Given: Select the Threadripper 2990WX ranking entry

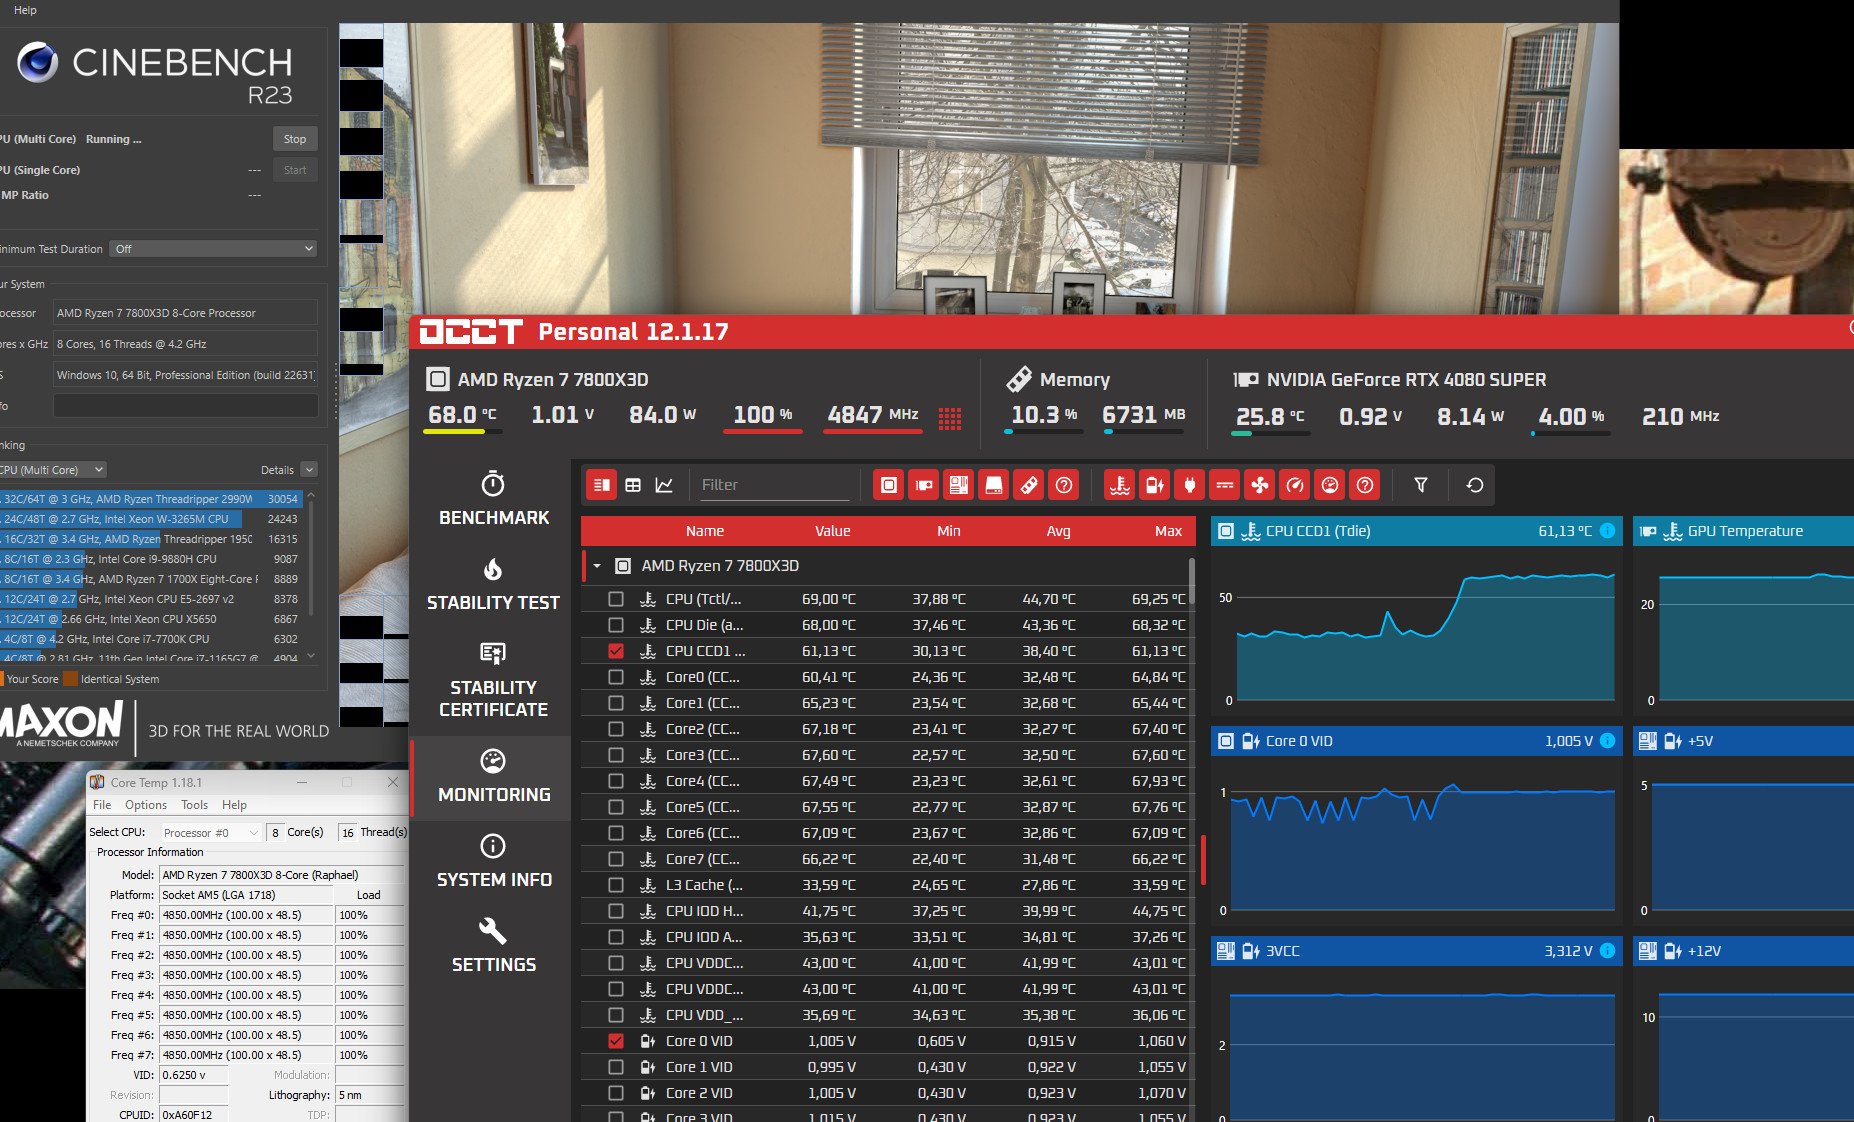Looking at the screenshot, I should pyautogui.click(x=151, y=499).
